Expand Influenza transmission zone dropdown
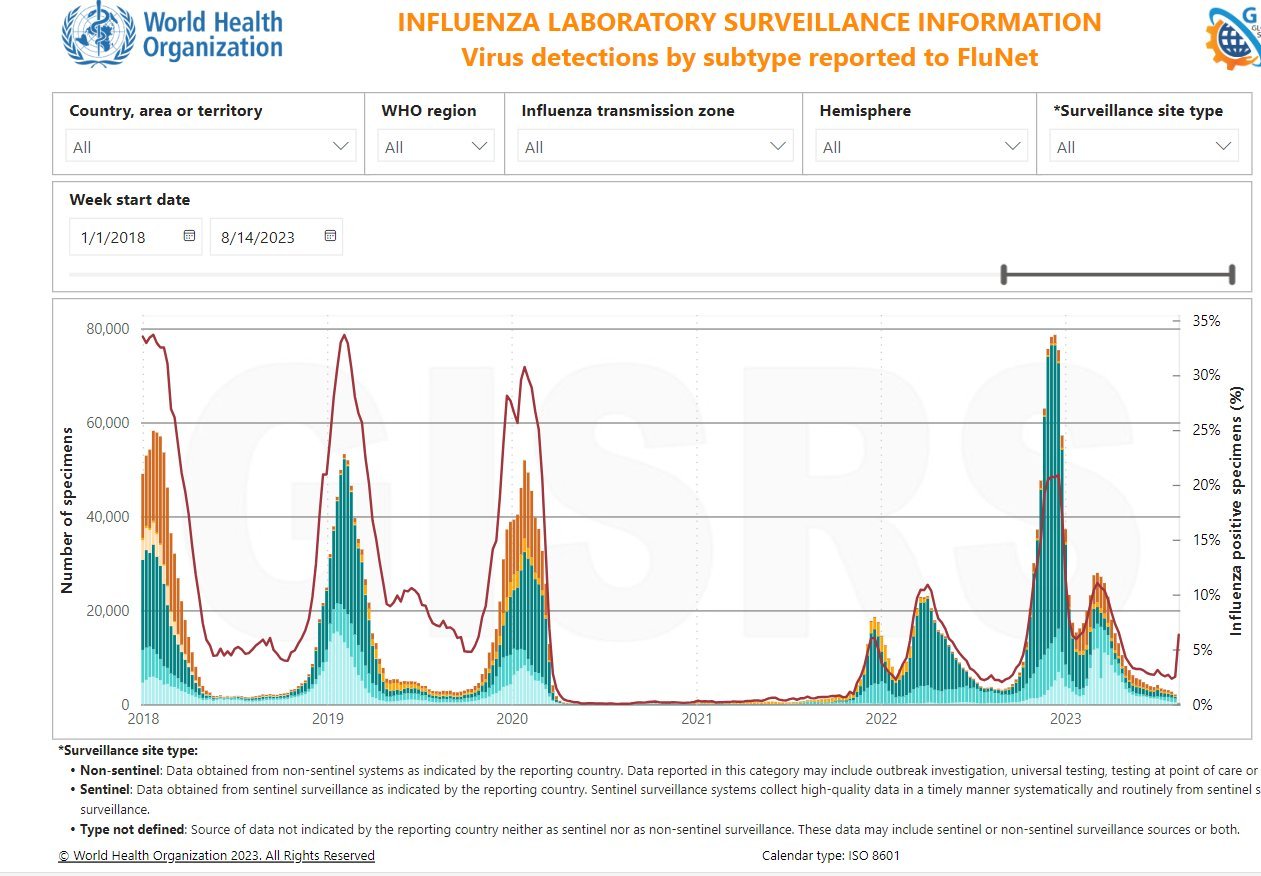The height and width of the screenshot is (876, 1261). pyautogui.click(x=654, y=147)
